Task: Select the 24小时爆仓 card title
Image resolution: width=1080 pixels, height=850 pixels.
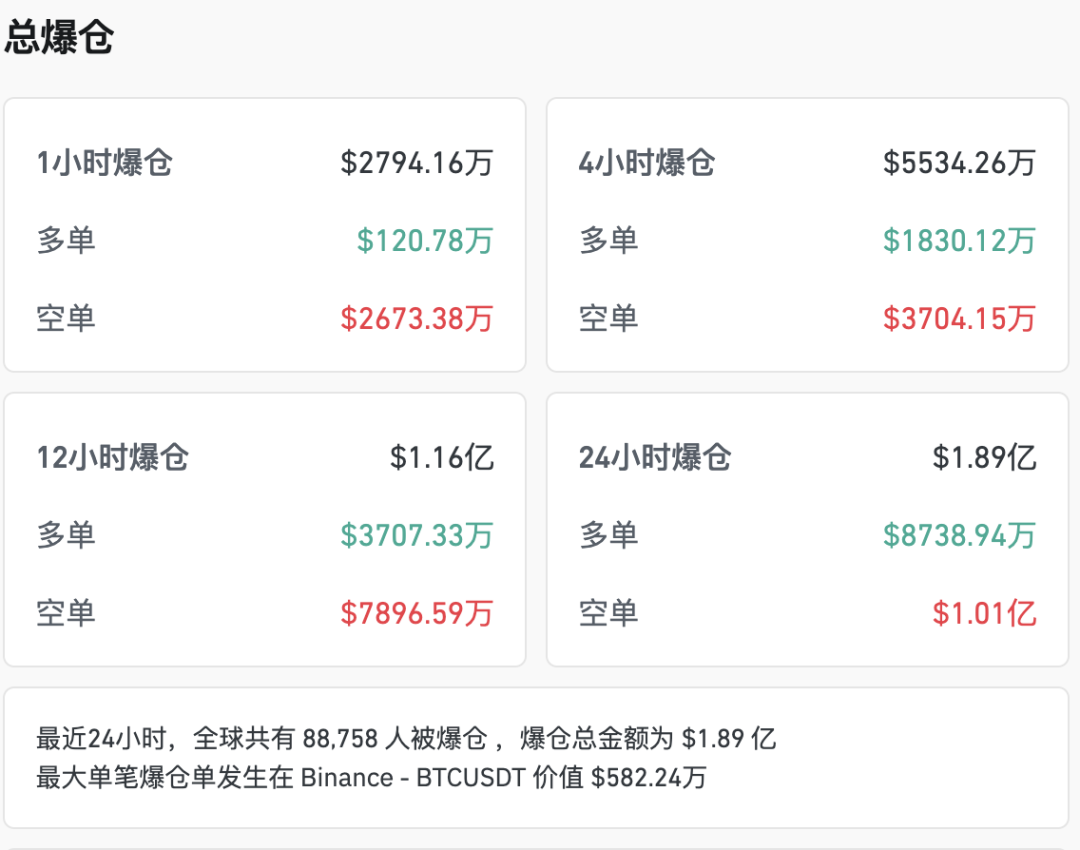Action: tap(655, 457)
